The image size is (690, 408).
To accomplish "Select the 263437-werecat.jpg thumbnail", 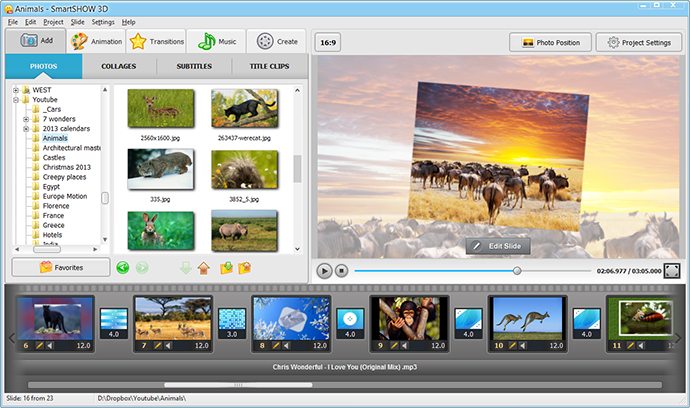I will tap(244, 108).
